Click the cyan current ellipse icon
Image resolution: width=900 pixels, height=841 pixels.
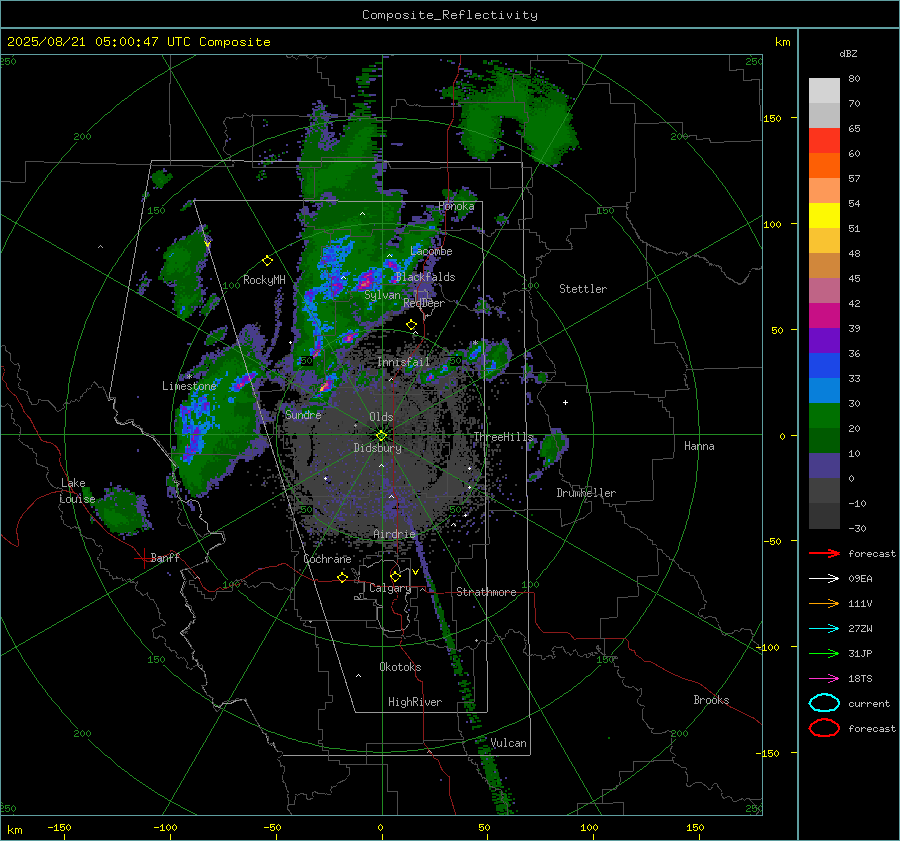(x=824, y=703)
